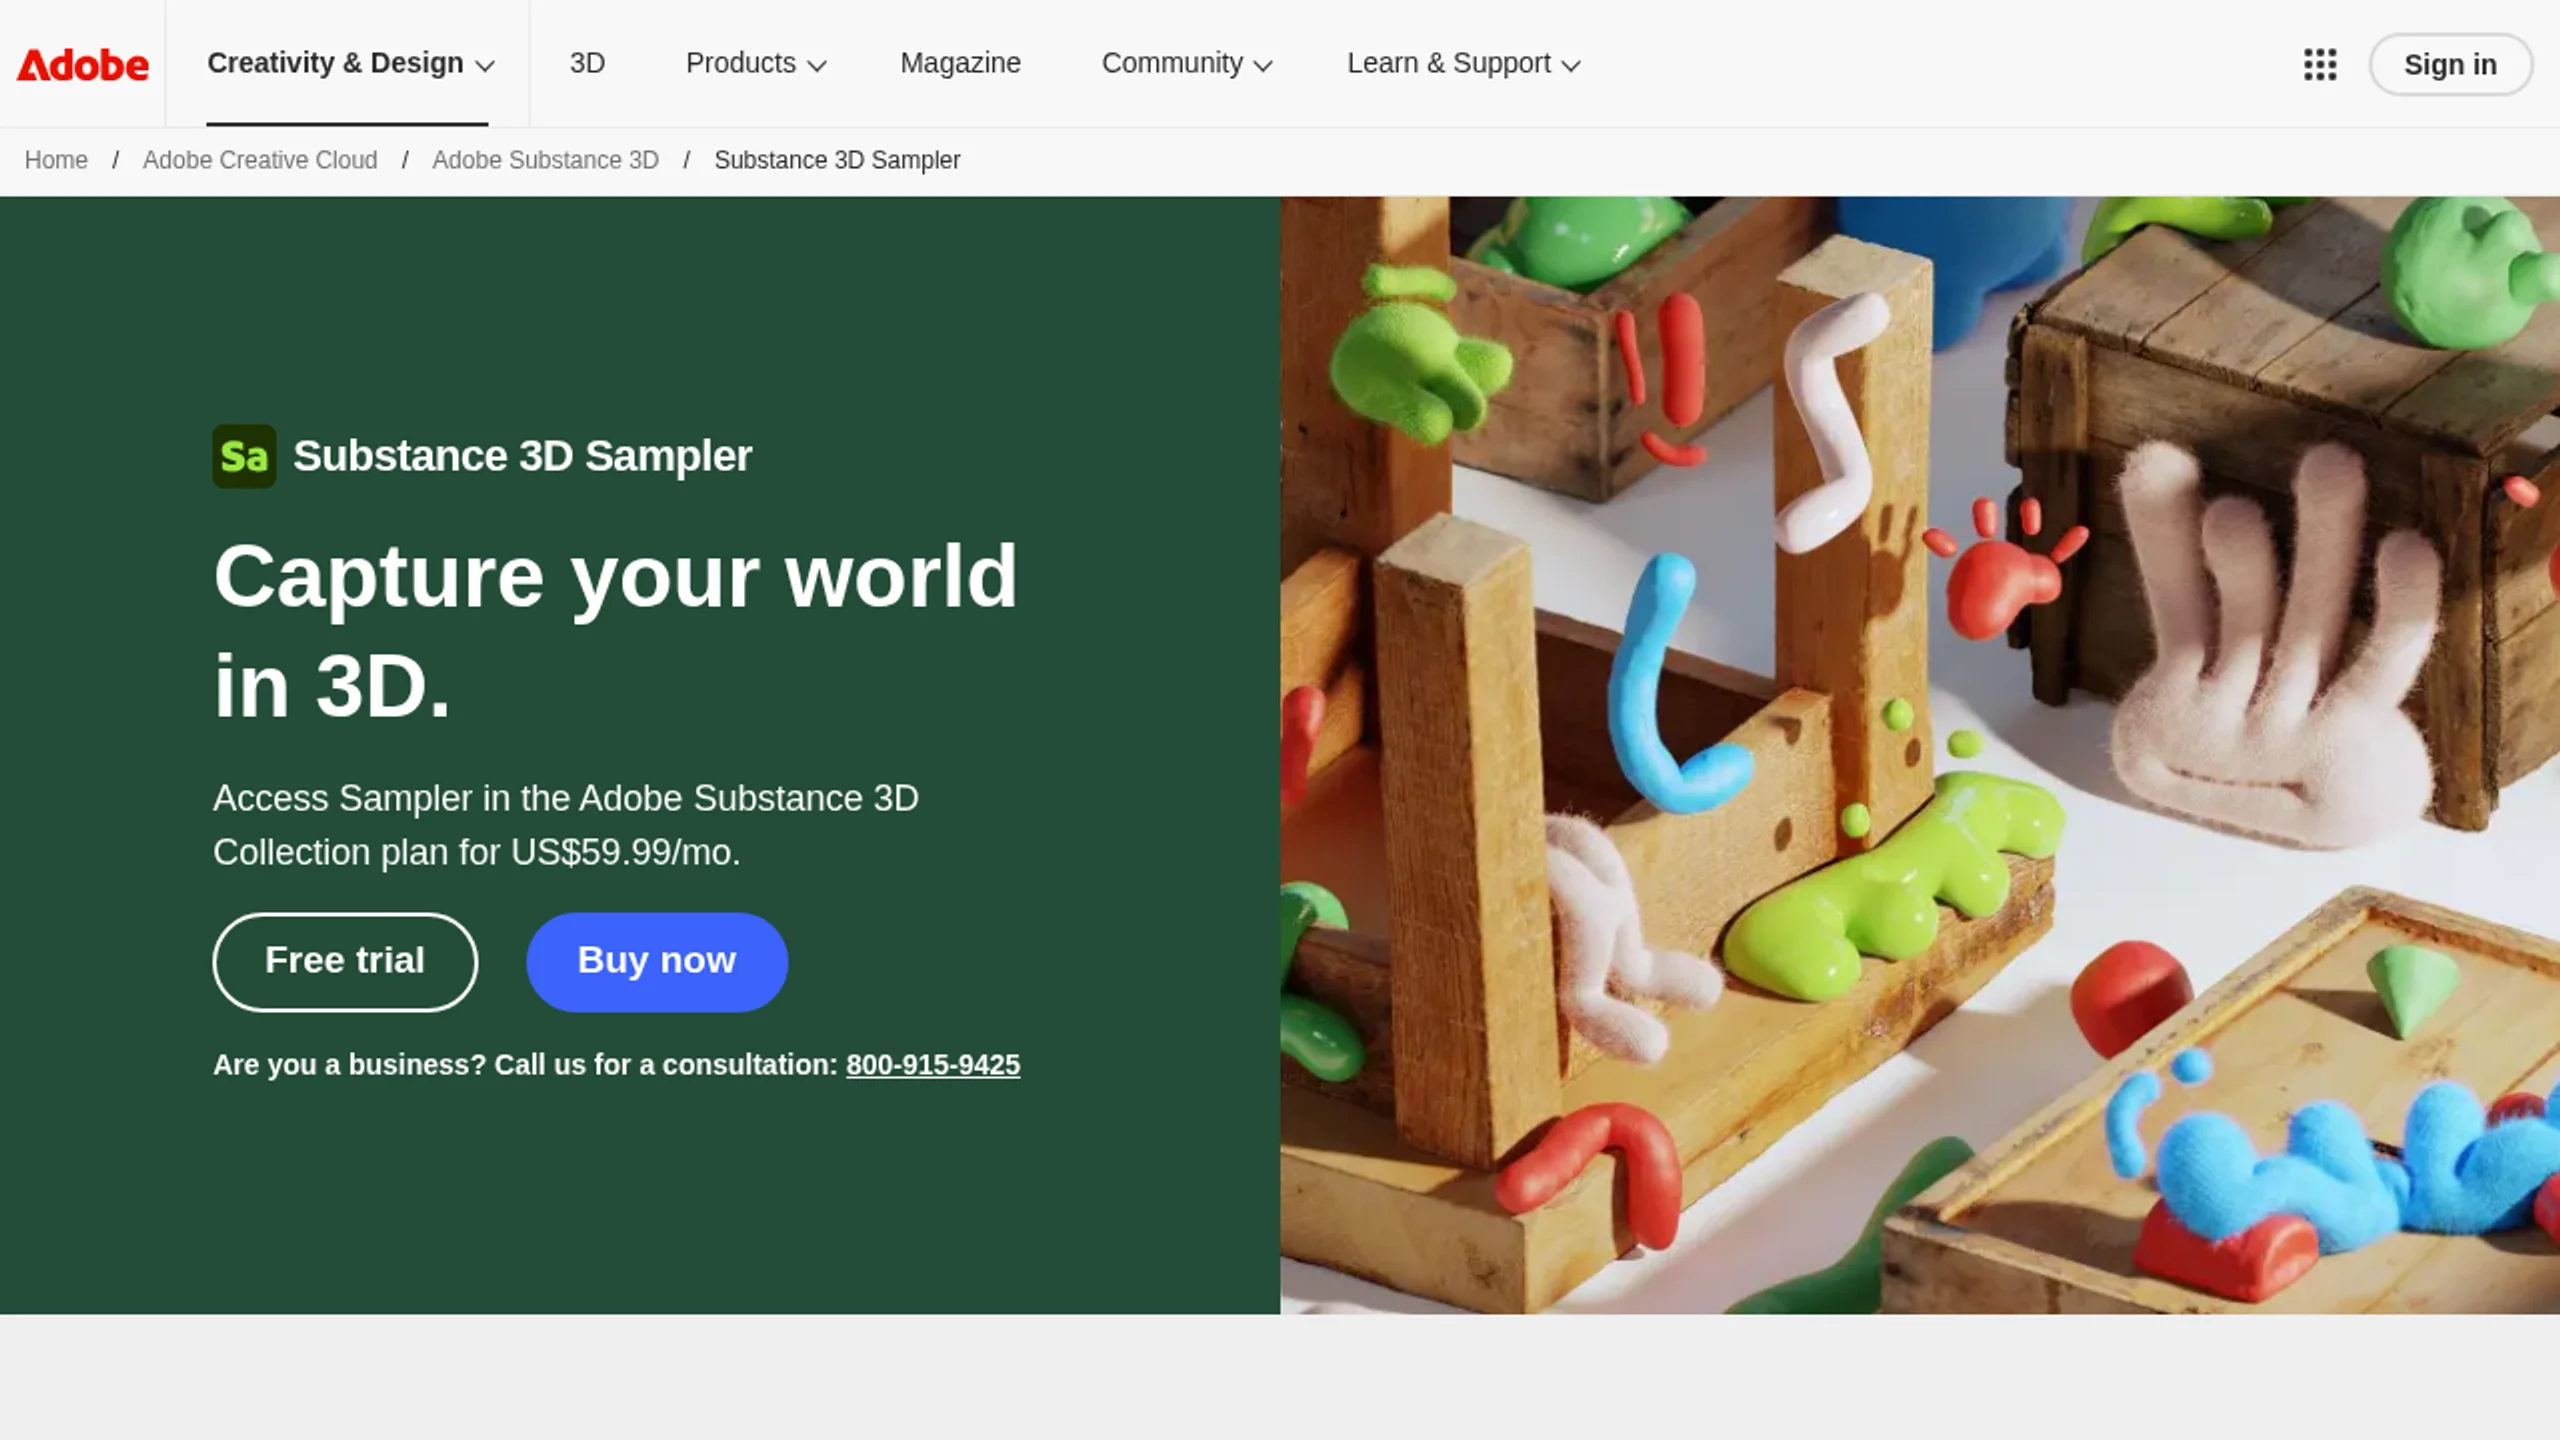Go to Home breadcrumb
Viewport: 2560px width, 1440px height.
(x=56, y=160)
